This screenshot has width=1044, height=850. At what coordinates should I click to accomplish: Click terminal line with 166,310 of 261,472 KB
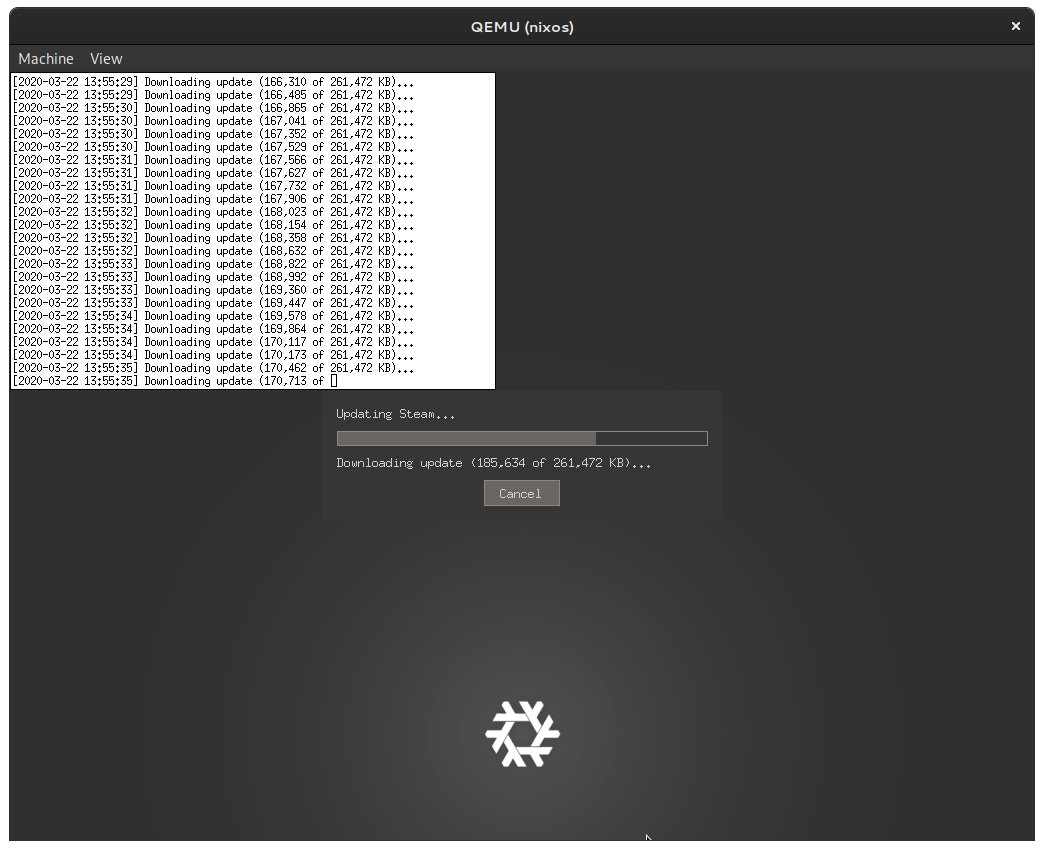click(213, 82)
